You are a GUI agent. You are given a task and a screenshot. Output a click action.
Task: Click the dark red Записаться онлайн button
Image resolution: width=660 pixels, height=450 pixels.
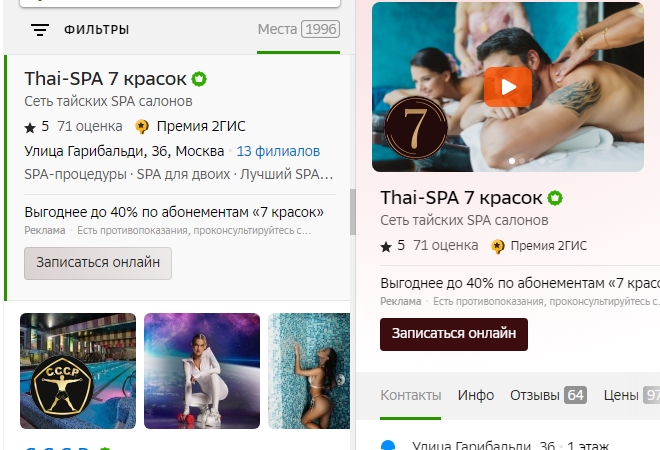click(x=454, y=334)
